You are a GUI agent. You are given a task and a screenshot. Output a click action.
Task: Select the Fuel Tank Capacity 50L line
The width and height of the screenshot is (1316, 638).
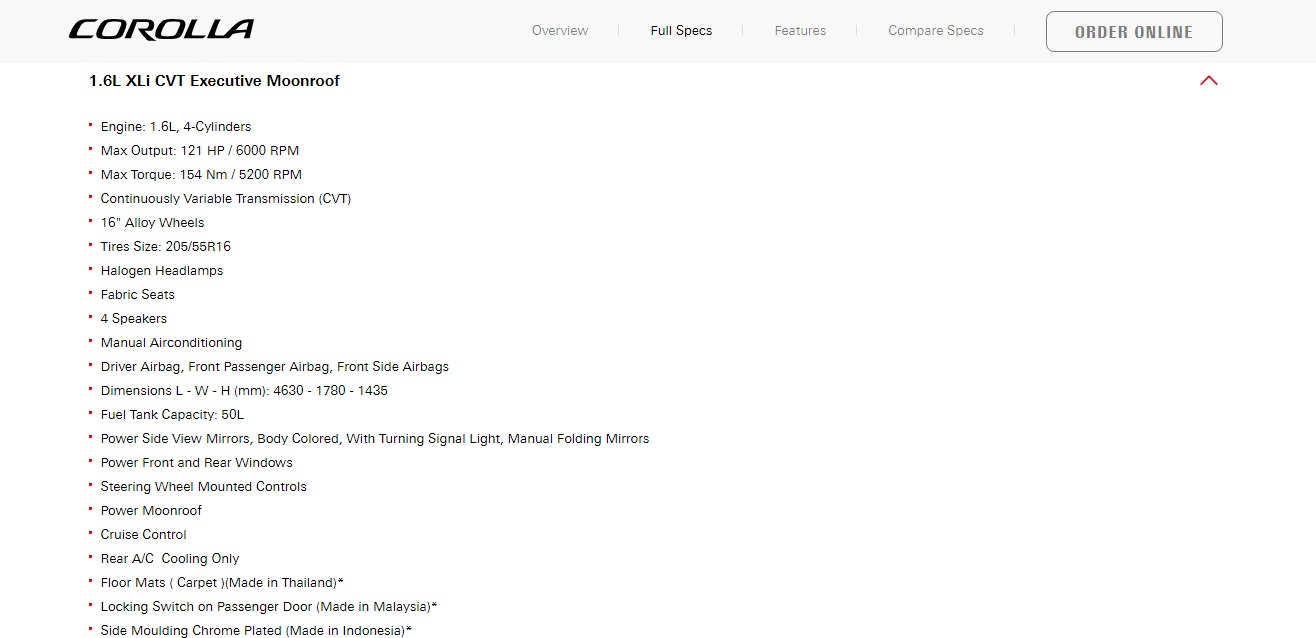172,415
